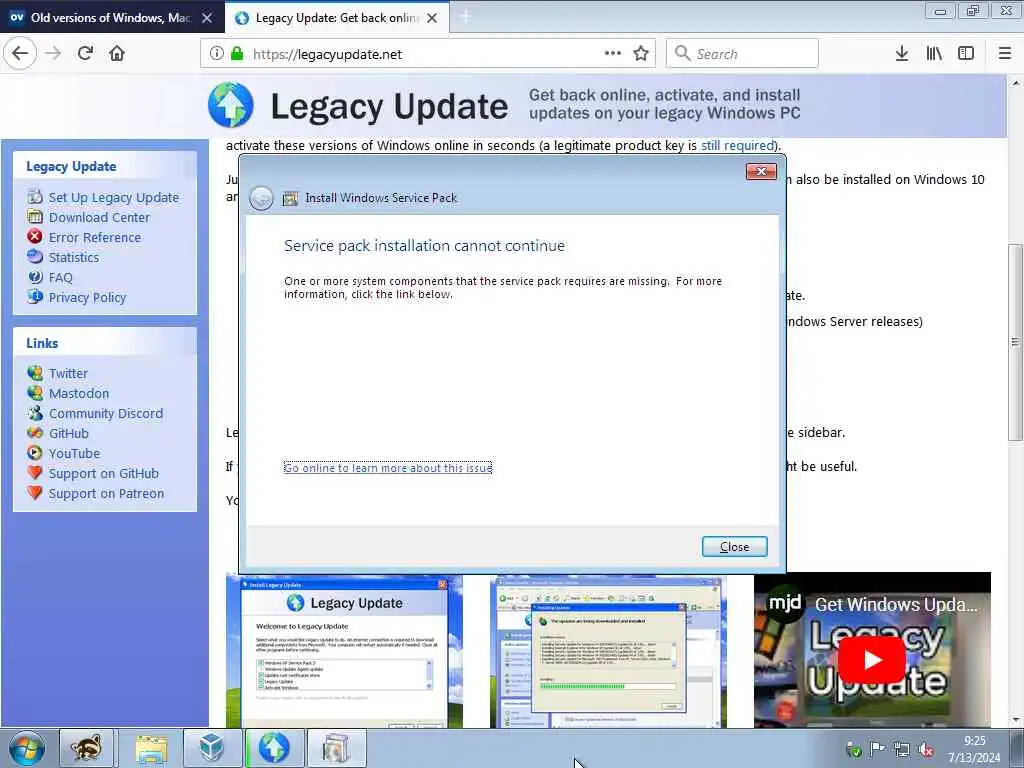Toggle the Firefox sidebar view
Image resolution: width=1024 pixels, height=768 pixels.
point(966,54)
